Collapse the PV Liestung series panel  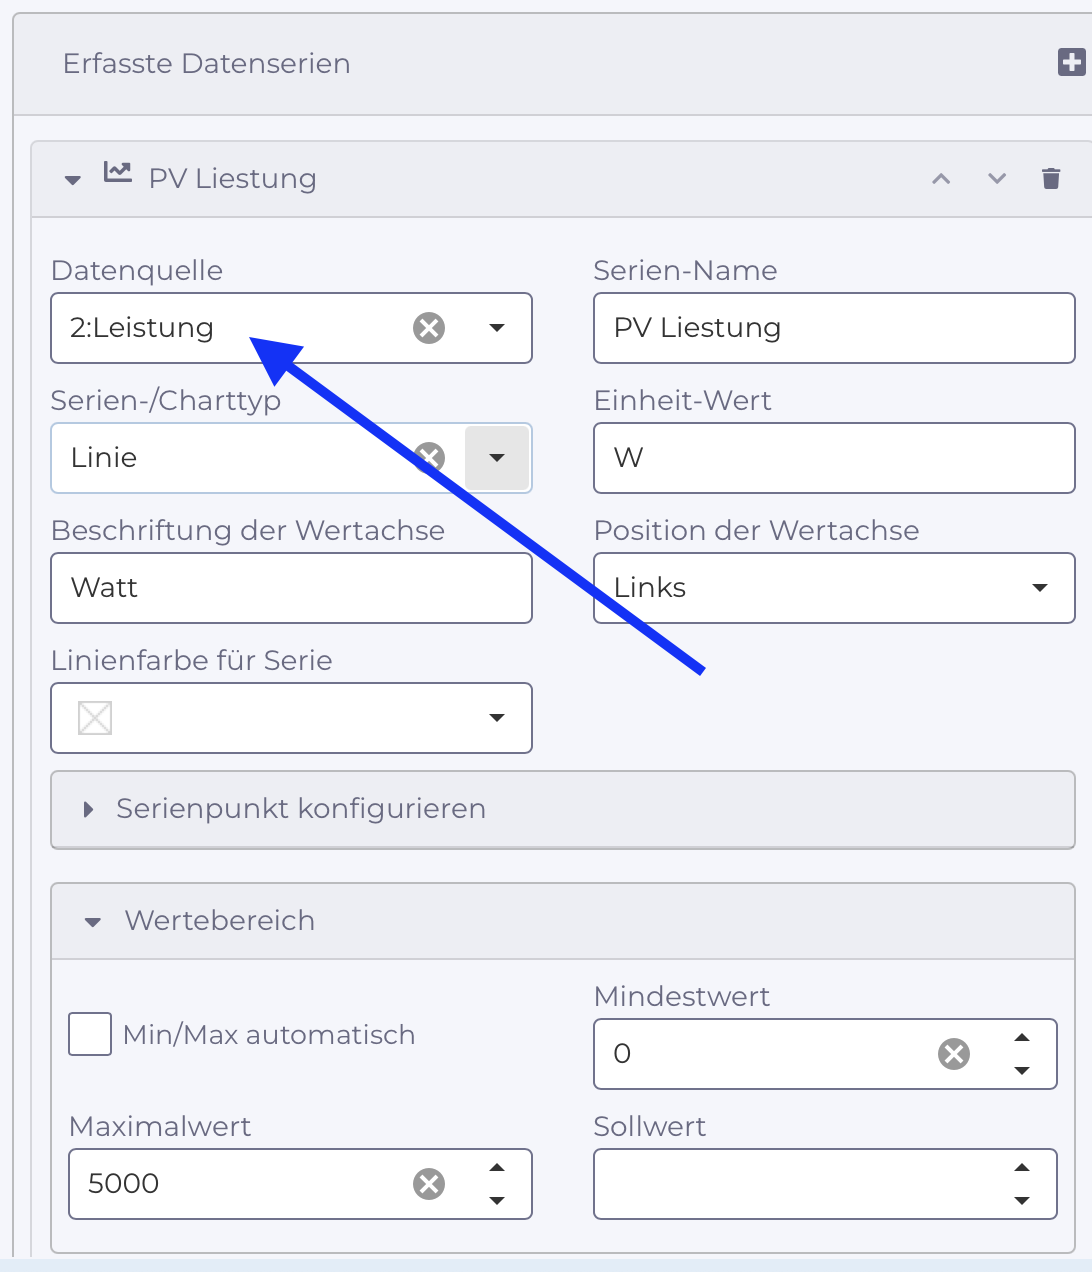(72, 180)
